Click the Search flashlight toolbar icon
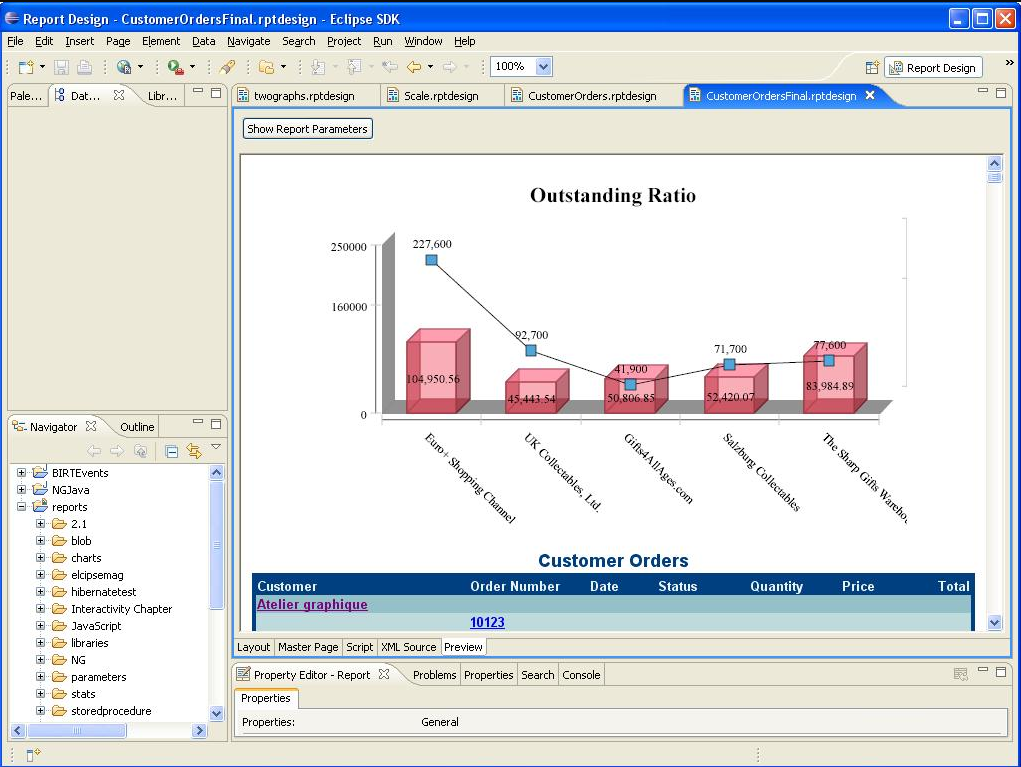The width and height of the screenshot is (1021, 767). click(227, 67)
